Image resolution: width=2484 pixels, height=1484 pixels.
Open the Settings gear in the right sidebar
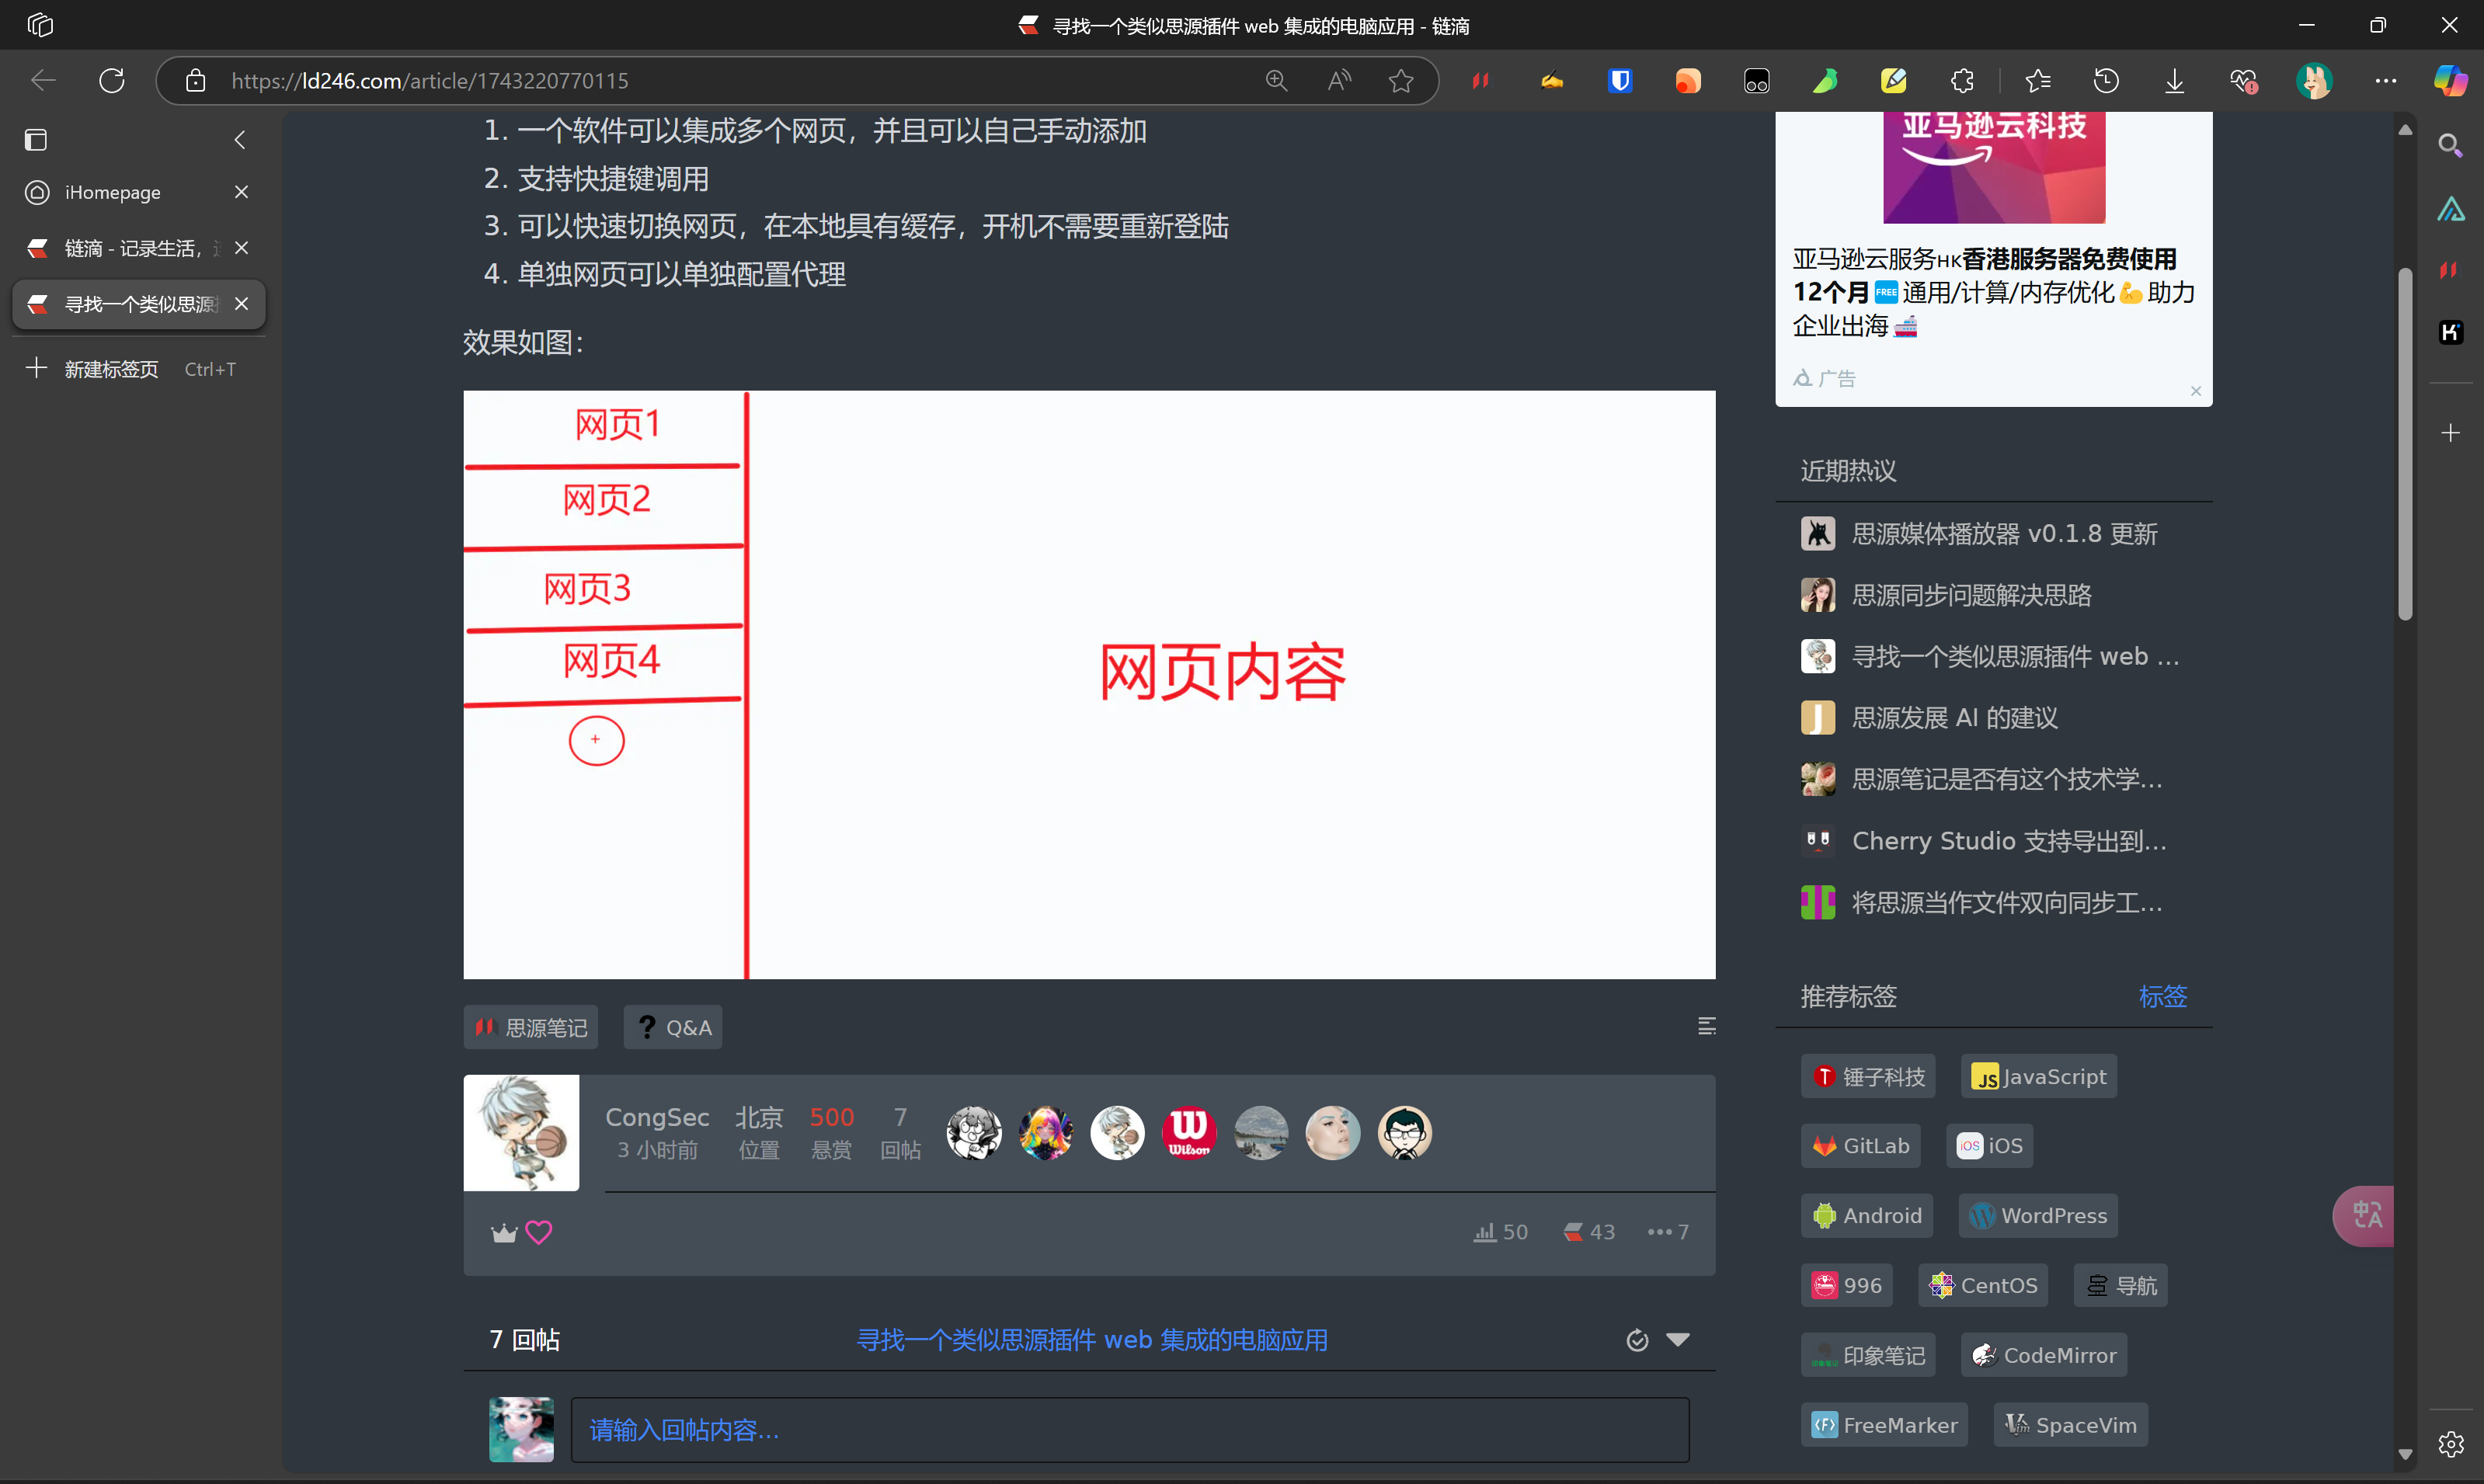(x=2451, y=1444)
